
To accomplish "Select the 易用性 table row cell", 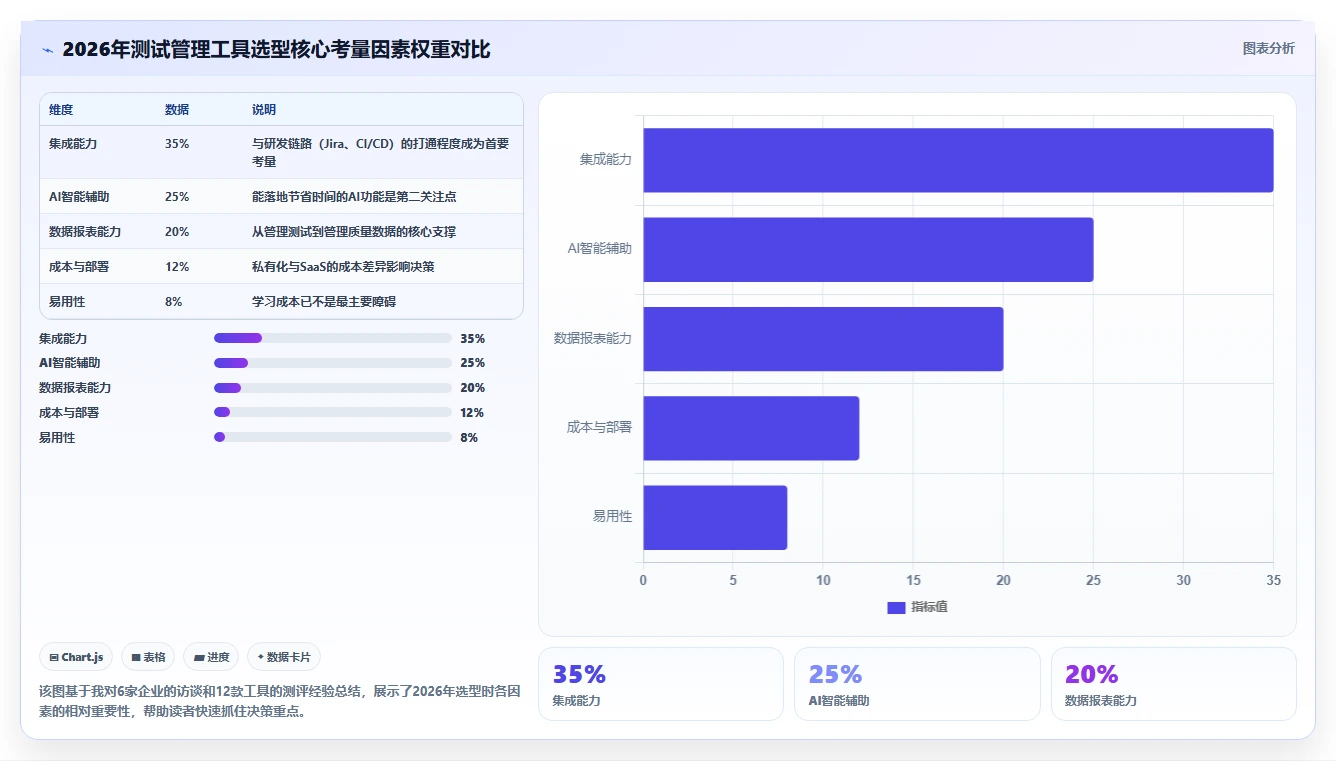I will pyautogui.click(x=67, y=302).
